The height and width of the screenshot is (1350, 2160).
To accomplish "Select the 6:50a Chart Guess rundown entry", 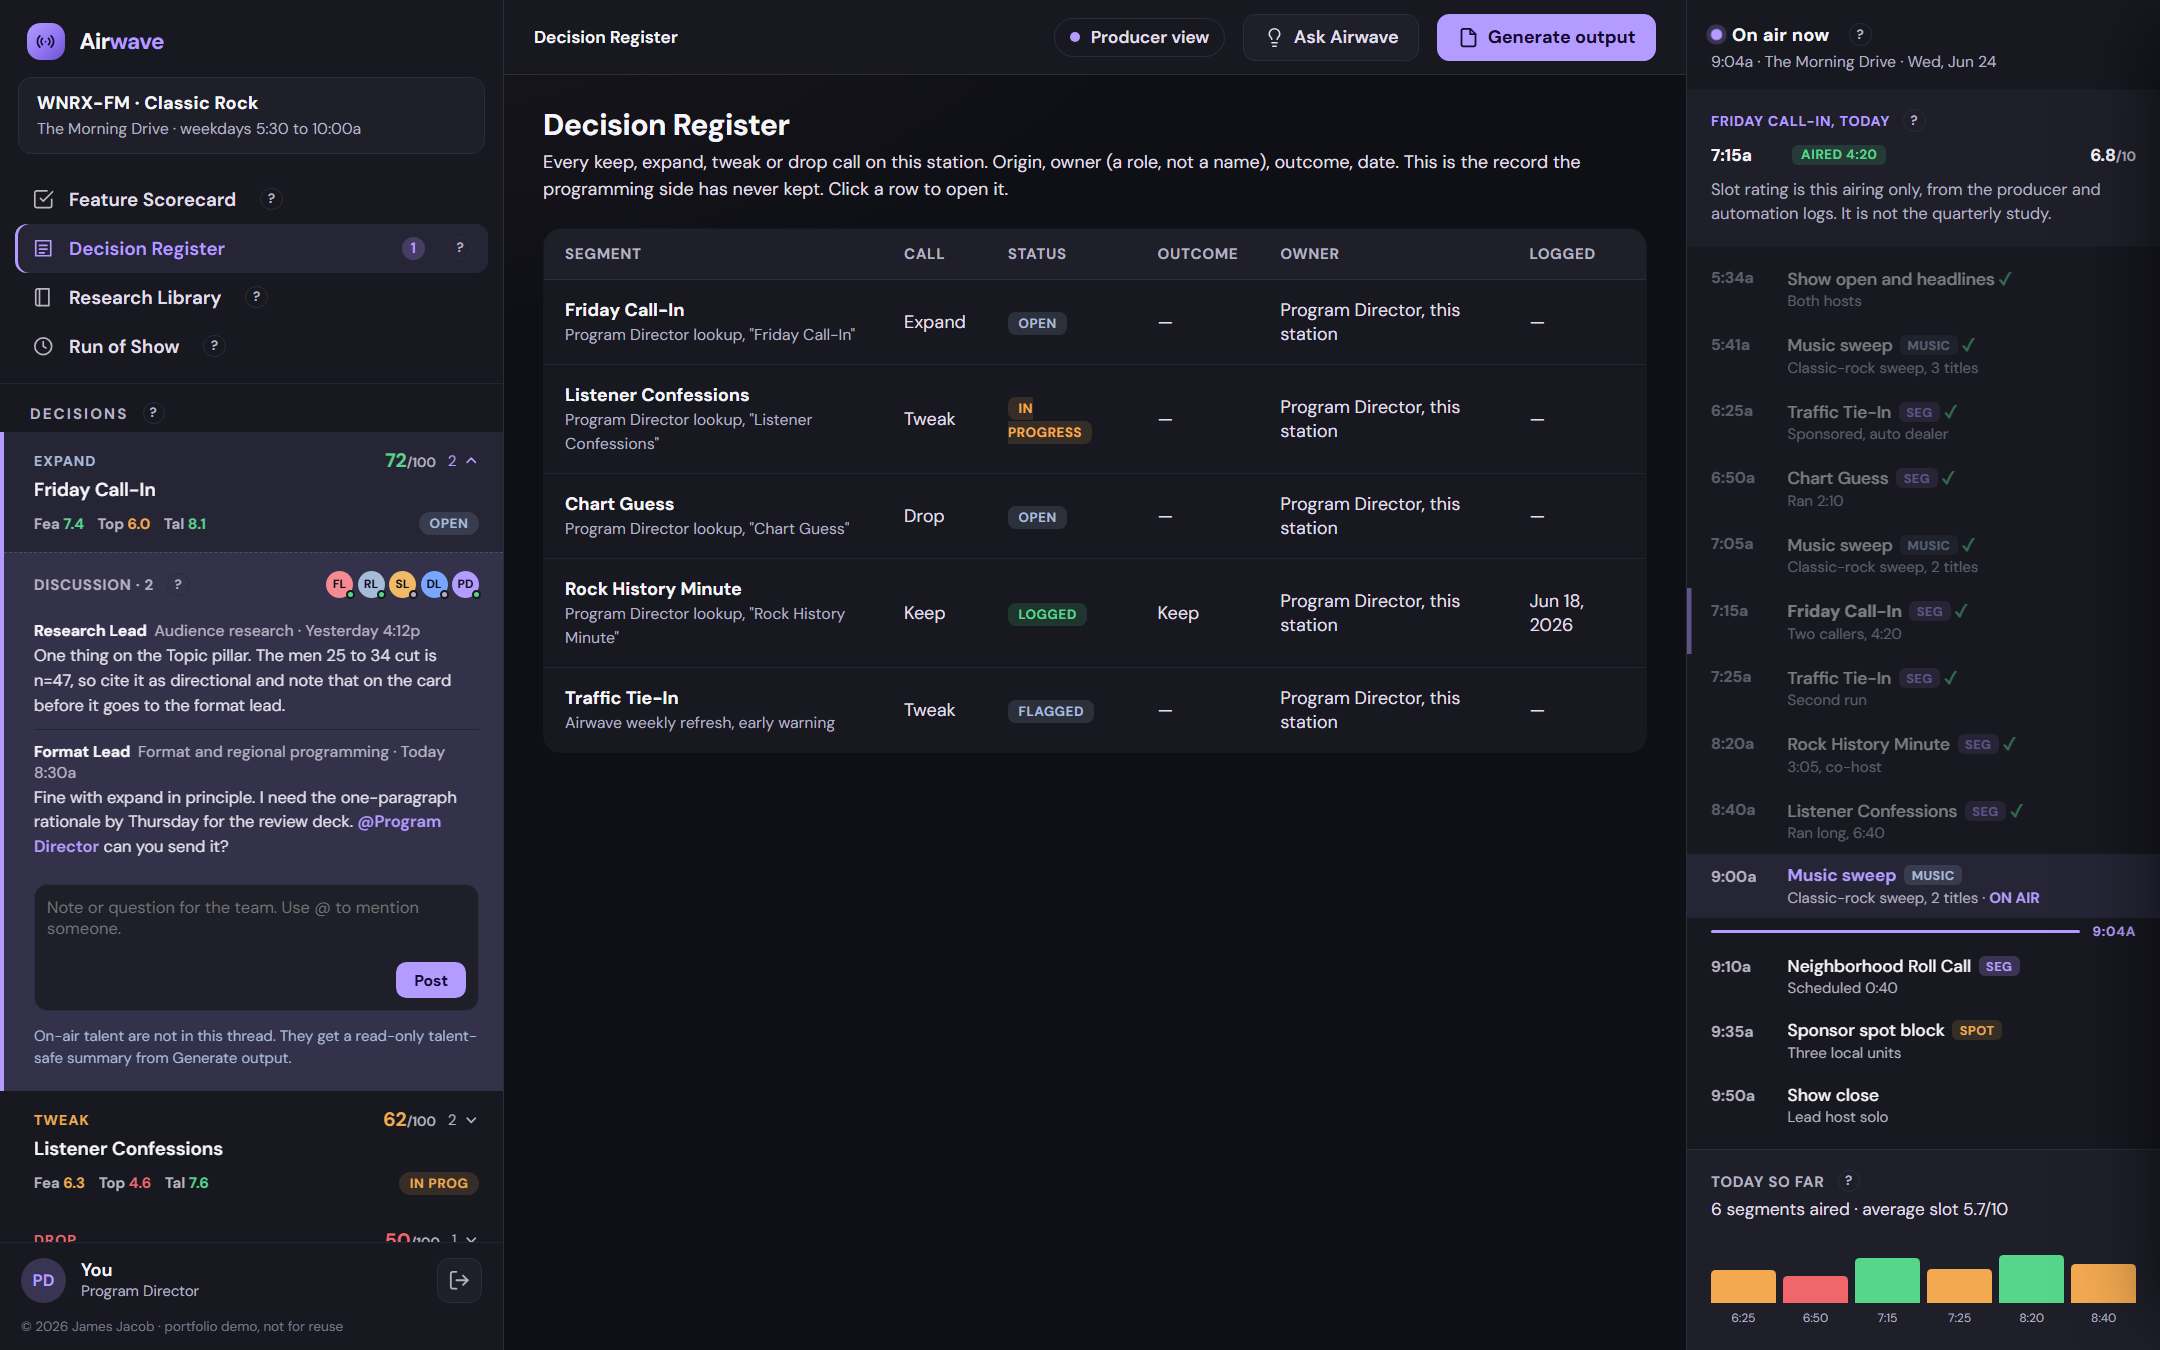I will [1923, 488].
